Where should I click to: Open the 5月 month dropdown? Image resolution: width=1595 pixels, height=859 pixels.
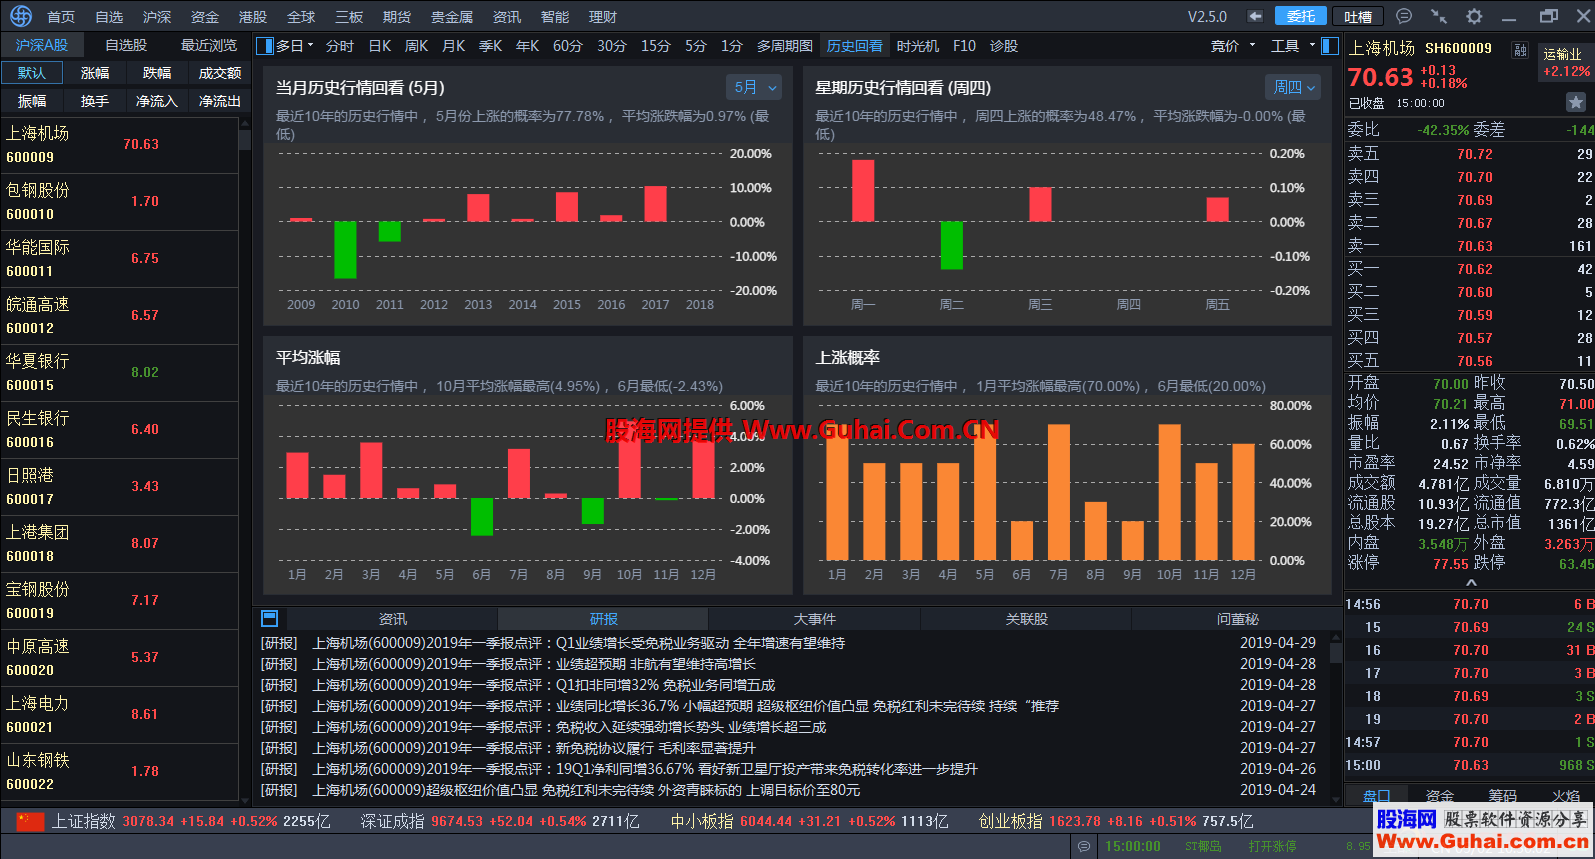click(754, 87)
